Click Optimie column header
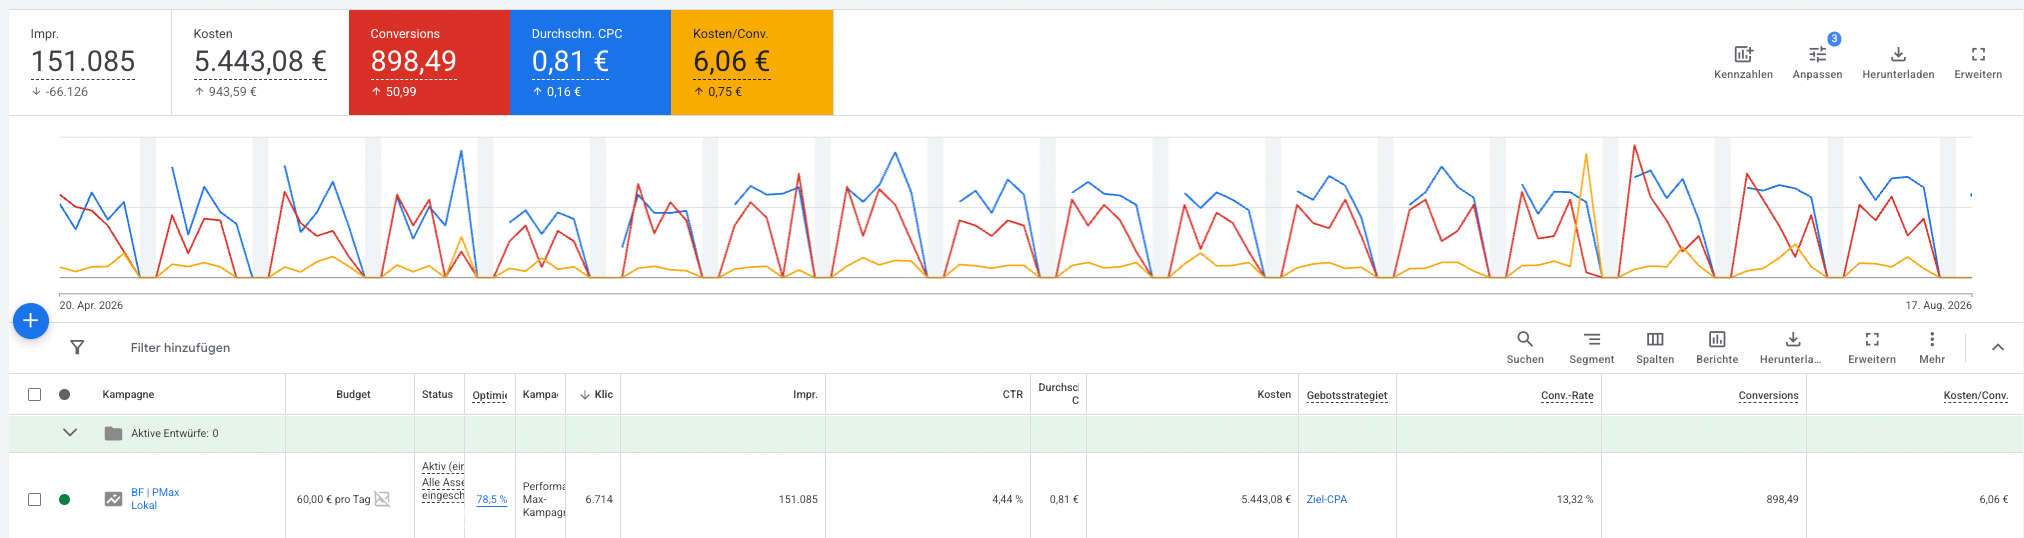This screenshot has width=2024, height=538. click(489, 395)
